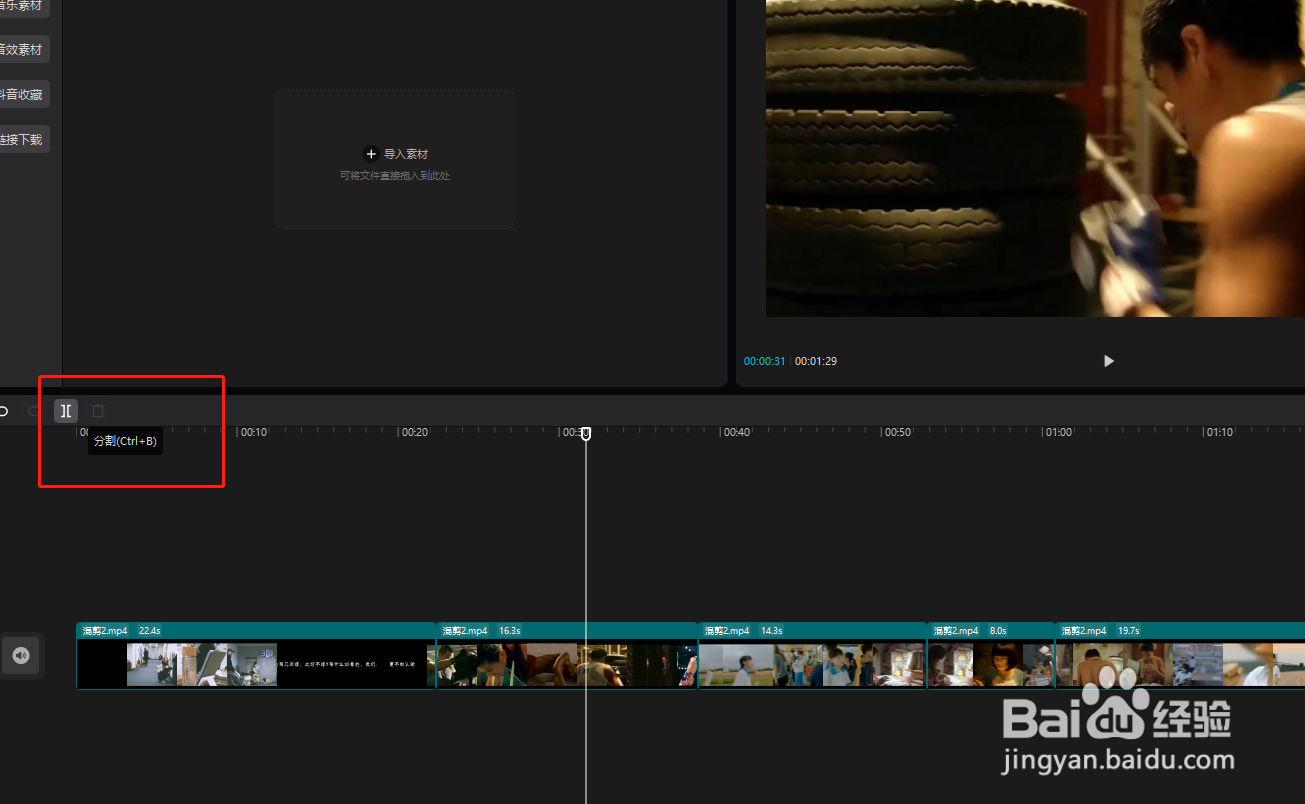Click the playhead handle on the ruler
Image resolution: width=1305 pixels, height=804 pixels.
click(x=586, y=433)
